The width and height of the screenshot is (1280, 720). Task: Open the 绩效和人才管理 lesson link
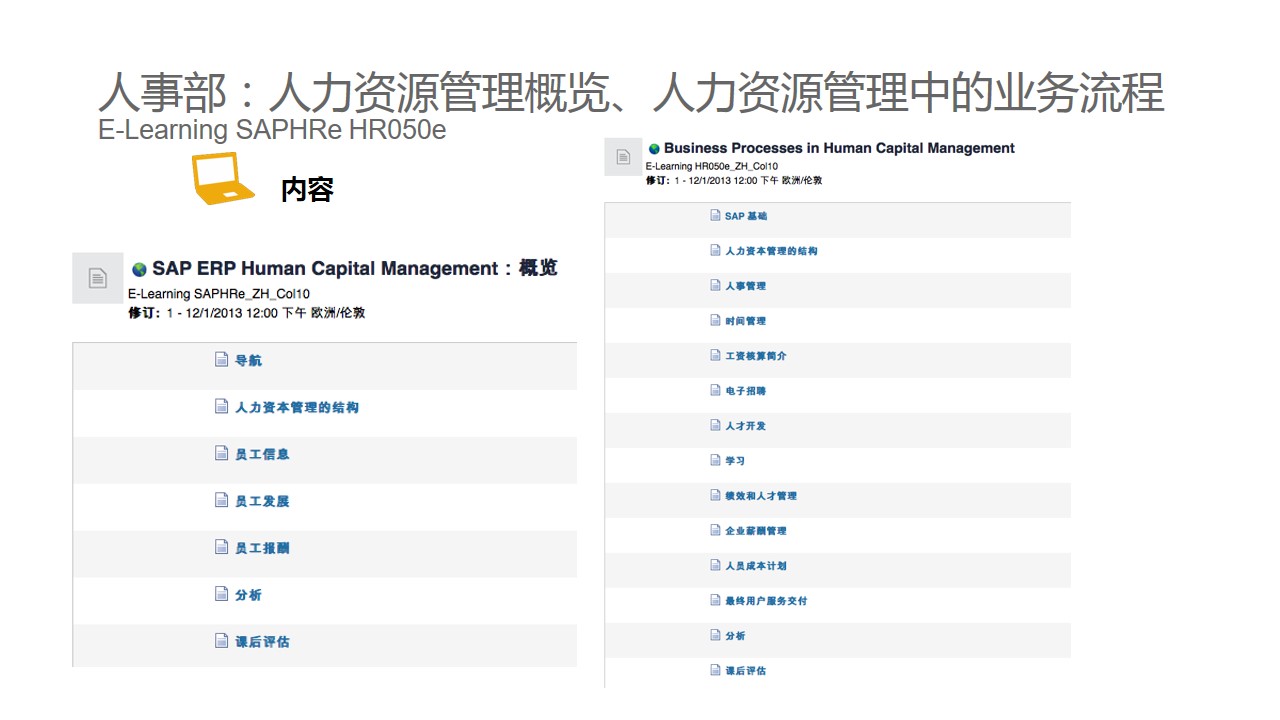[x=761, y=496]
